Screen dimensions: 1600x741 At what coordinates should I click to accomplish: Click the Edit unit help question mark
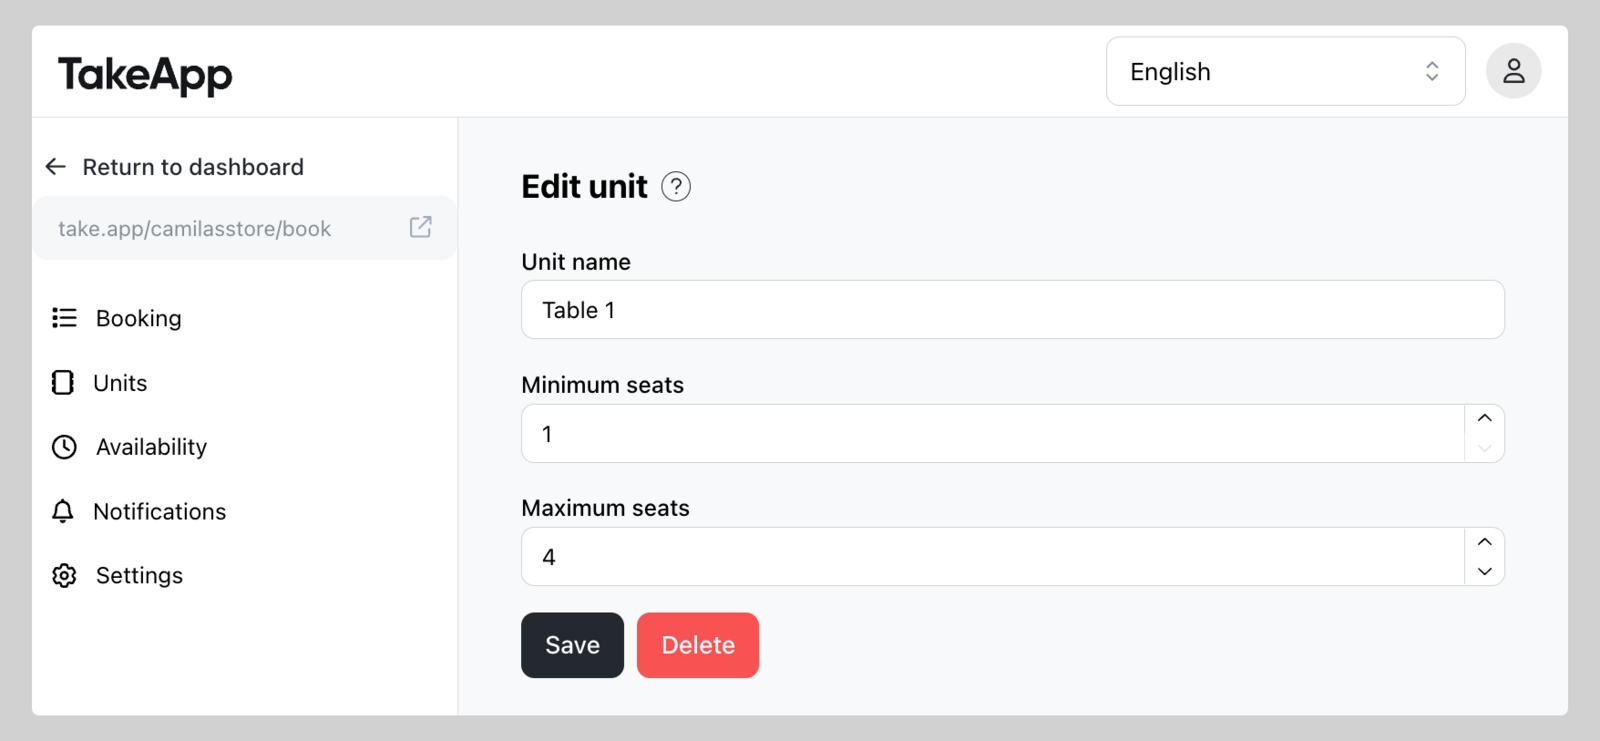[676, 187]
